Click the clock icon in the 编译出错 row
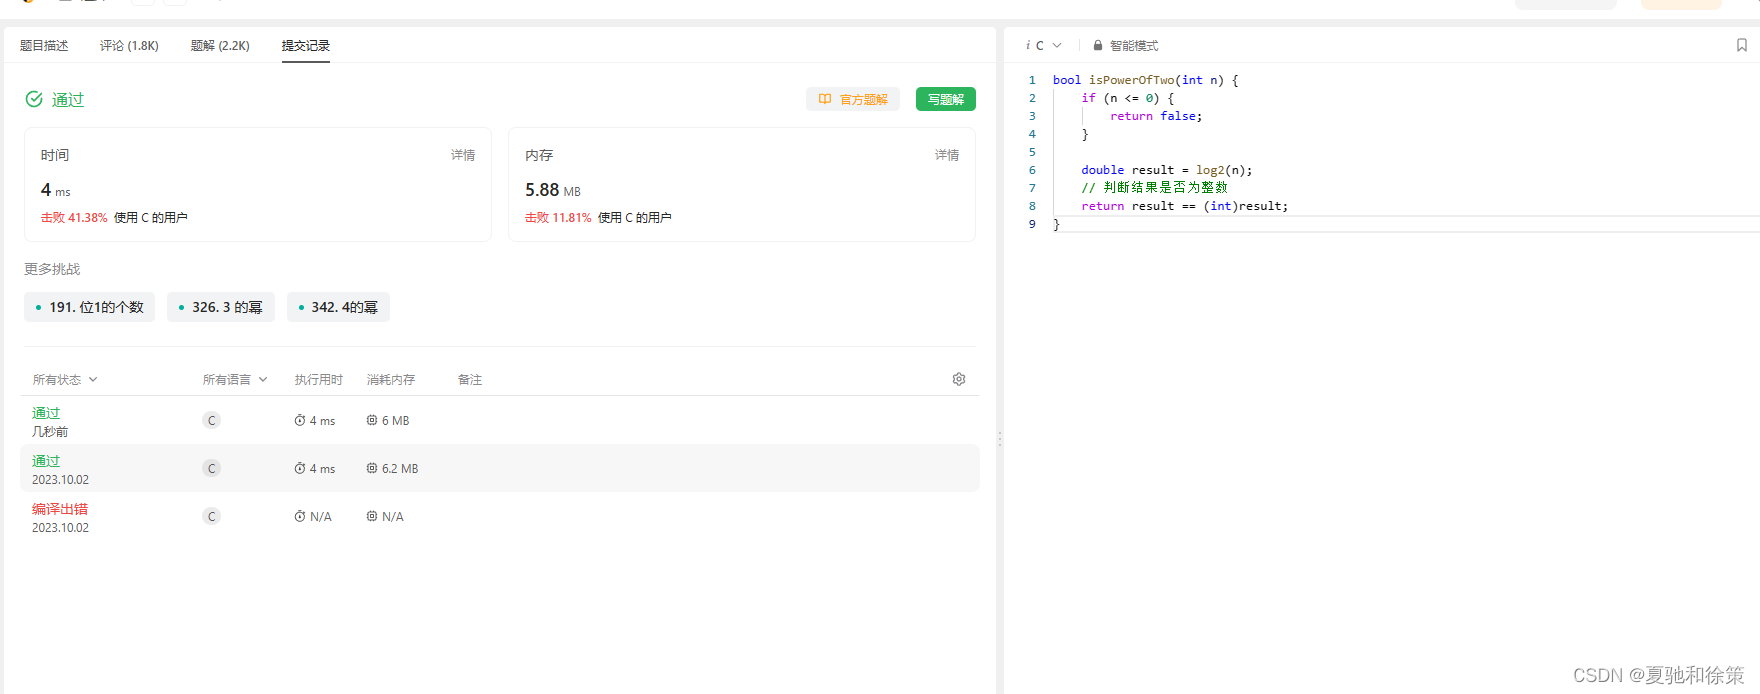This screenshot has height=694, width=1760. [300, 517]
